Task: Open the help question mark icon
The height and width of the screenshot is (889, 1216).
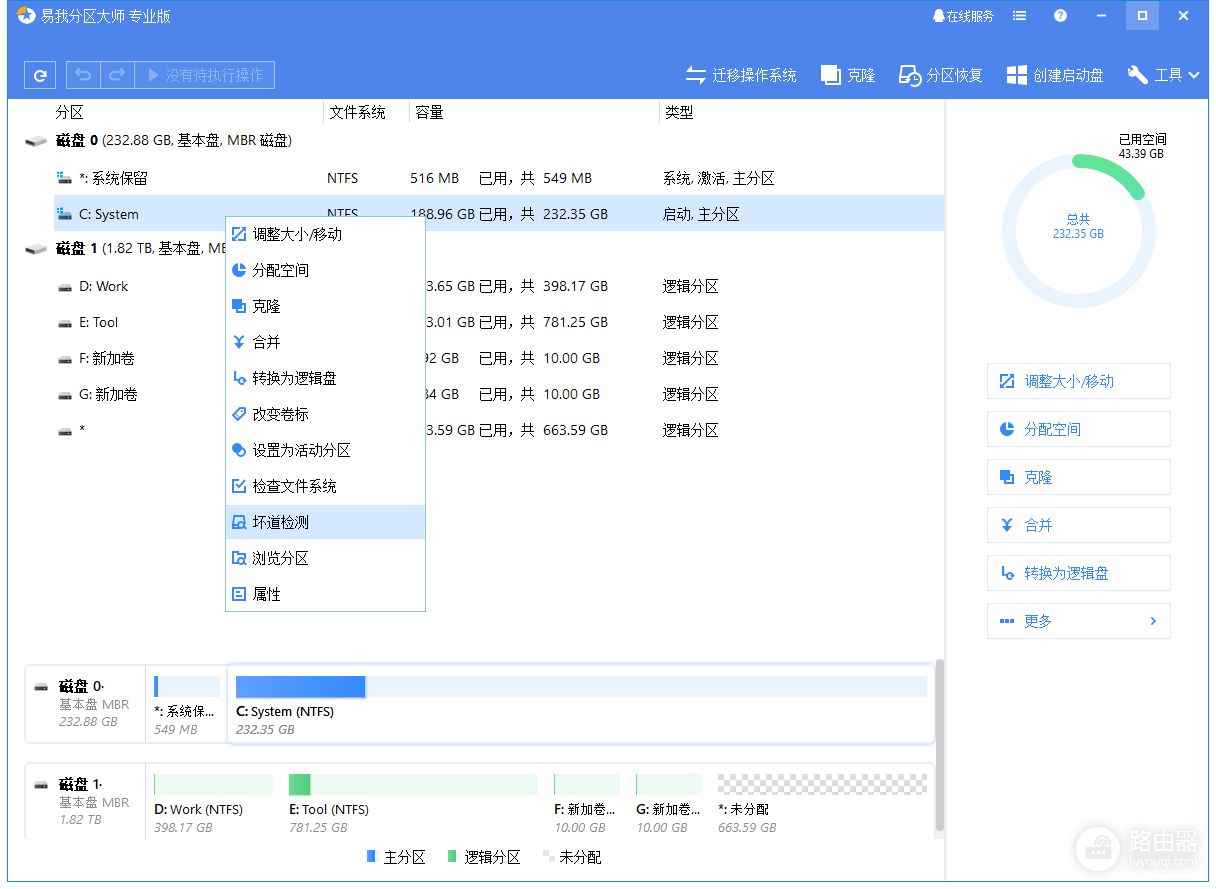Action: point(1060,16)
